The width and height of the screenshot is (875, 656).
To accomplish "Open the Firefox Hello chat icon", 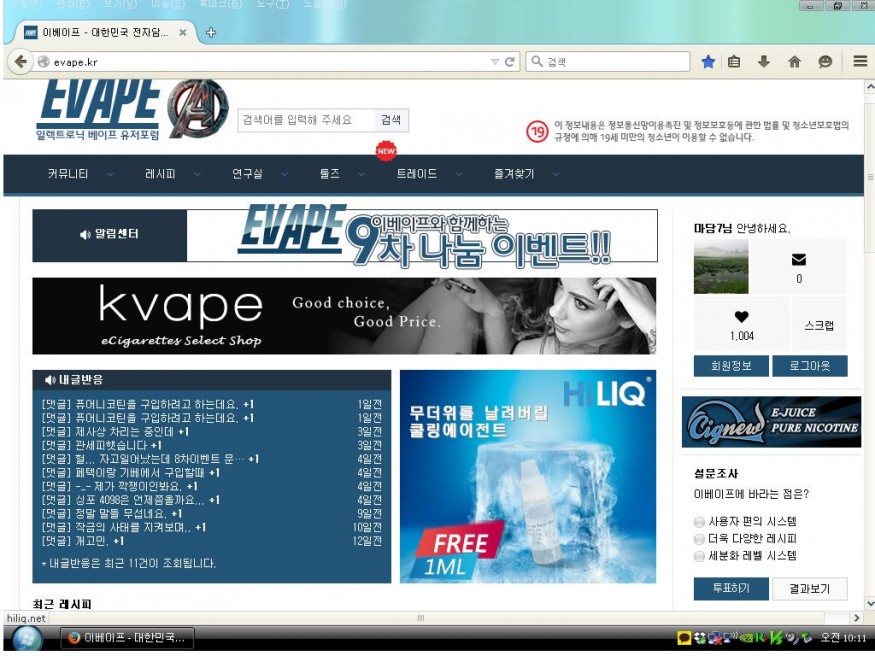I will (825, 61).
